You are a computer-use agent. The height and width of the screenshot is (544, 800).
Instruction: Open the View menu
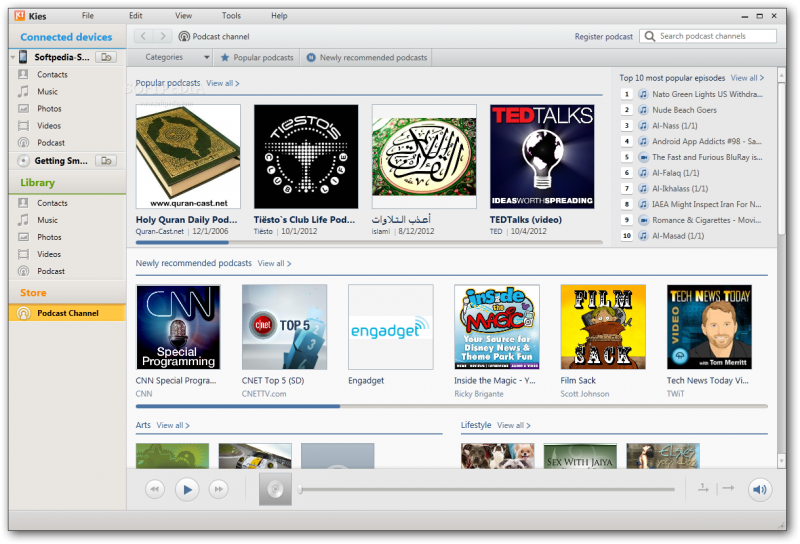point(183,16)
